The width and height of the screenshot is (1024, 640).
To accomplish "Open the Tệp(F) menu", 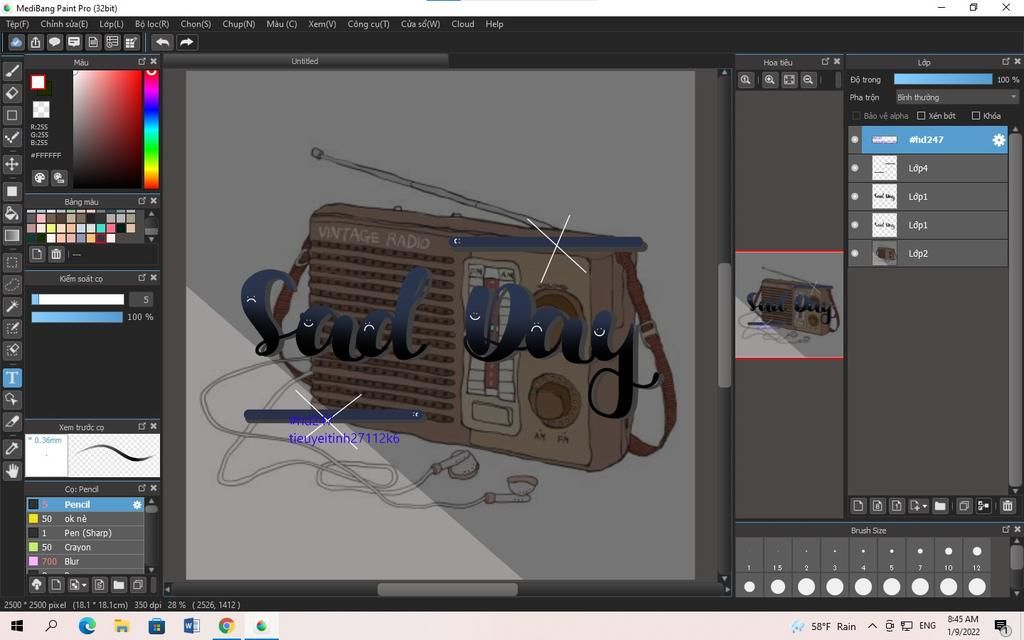I will click(x=18, y=24).
